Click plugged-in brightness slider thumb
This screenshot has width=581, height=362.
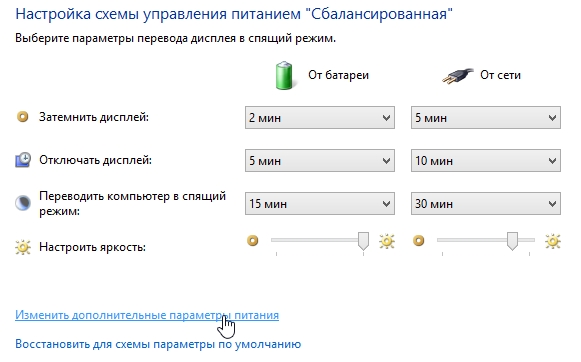pos(512,241)
